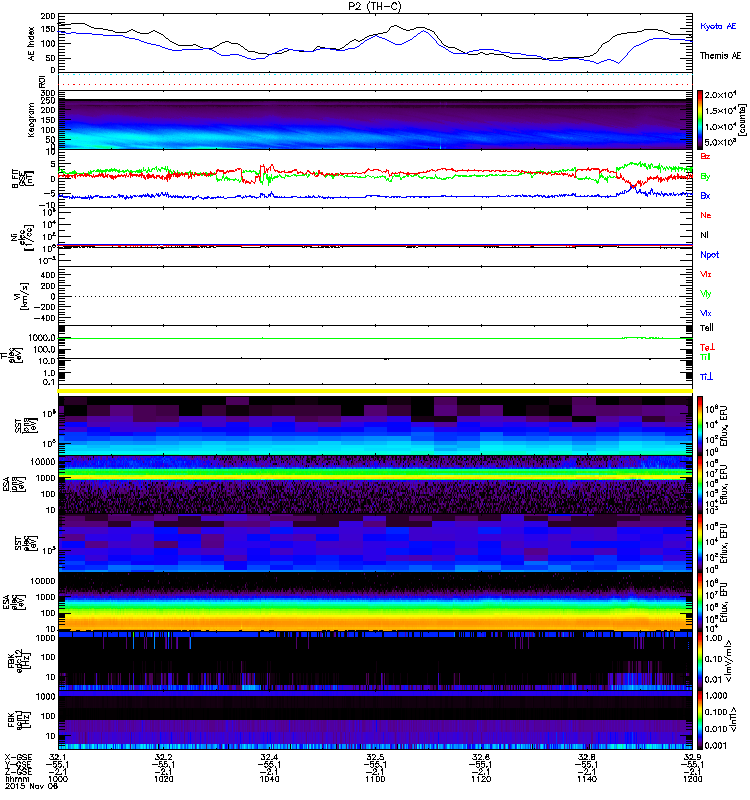Click the 1120 time tick label
The width and height of the screenshot is (750, 800).
pyautogui.click(x=481, y=779)
